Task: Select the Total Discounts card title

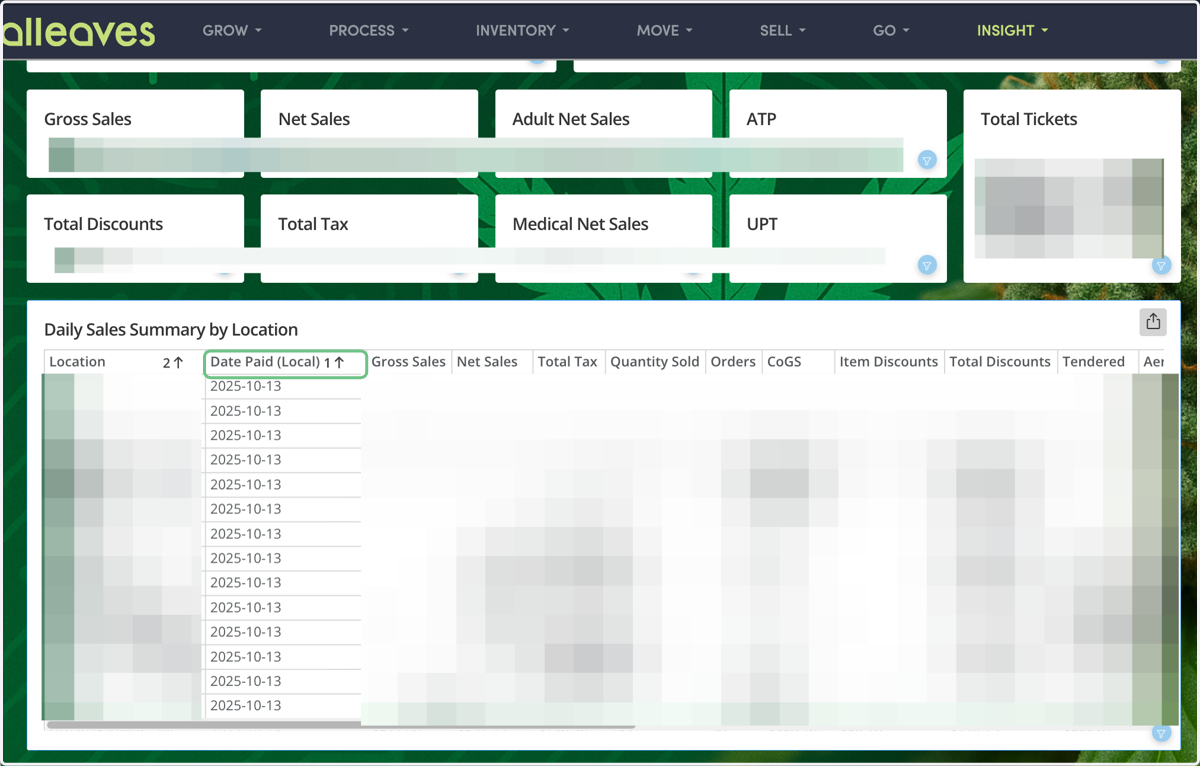Action: coord(103,224)
